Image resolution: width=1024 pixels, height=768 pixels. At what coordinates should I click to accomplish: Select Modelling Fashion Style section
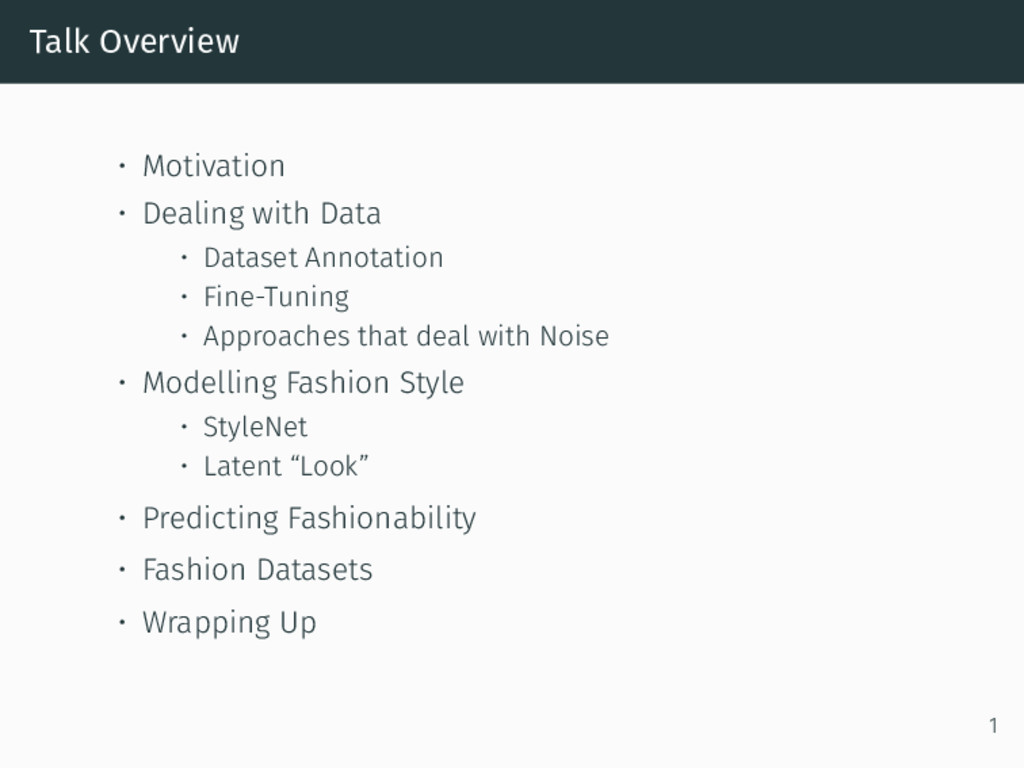coord(303,383)
